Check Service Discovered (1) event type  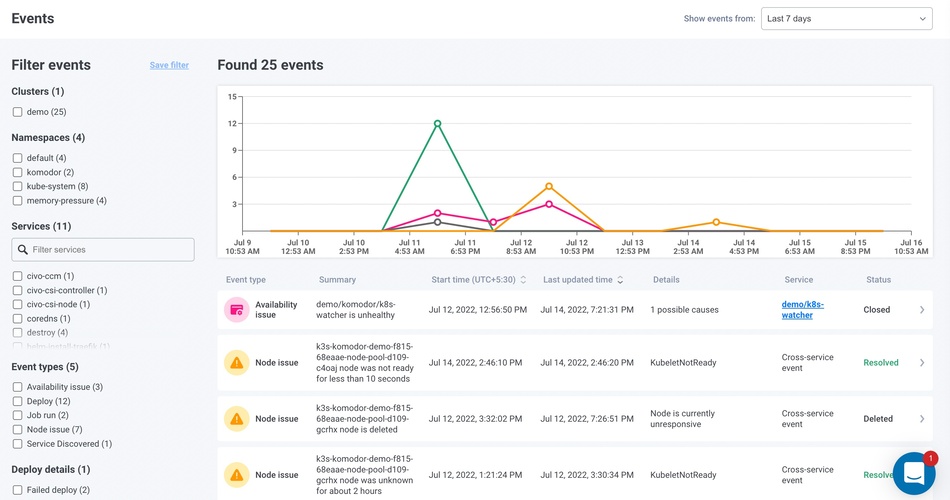tap(18, 444)
